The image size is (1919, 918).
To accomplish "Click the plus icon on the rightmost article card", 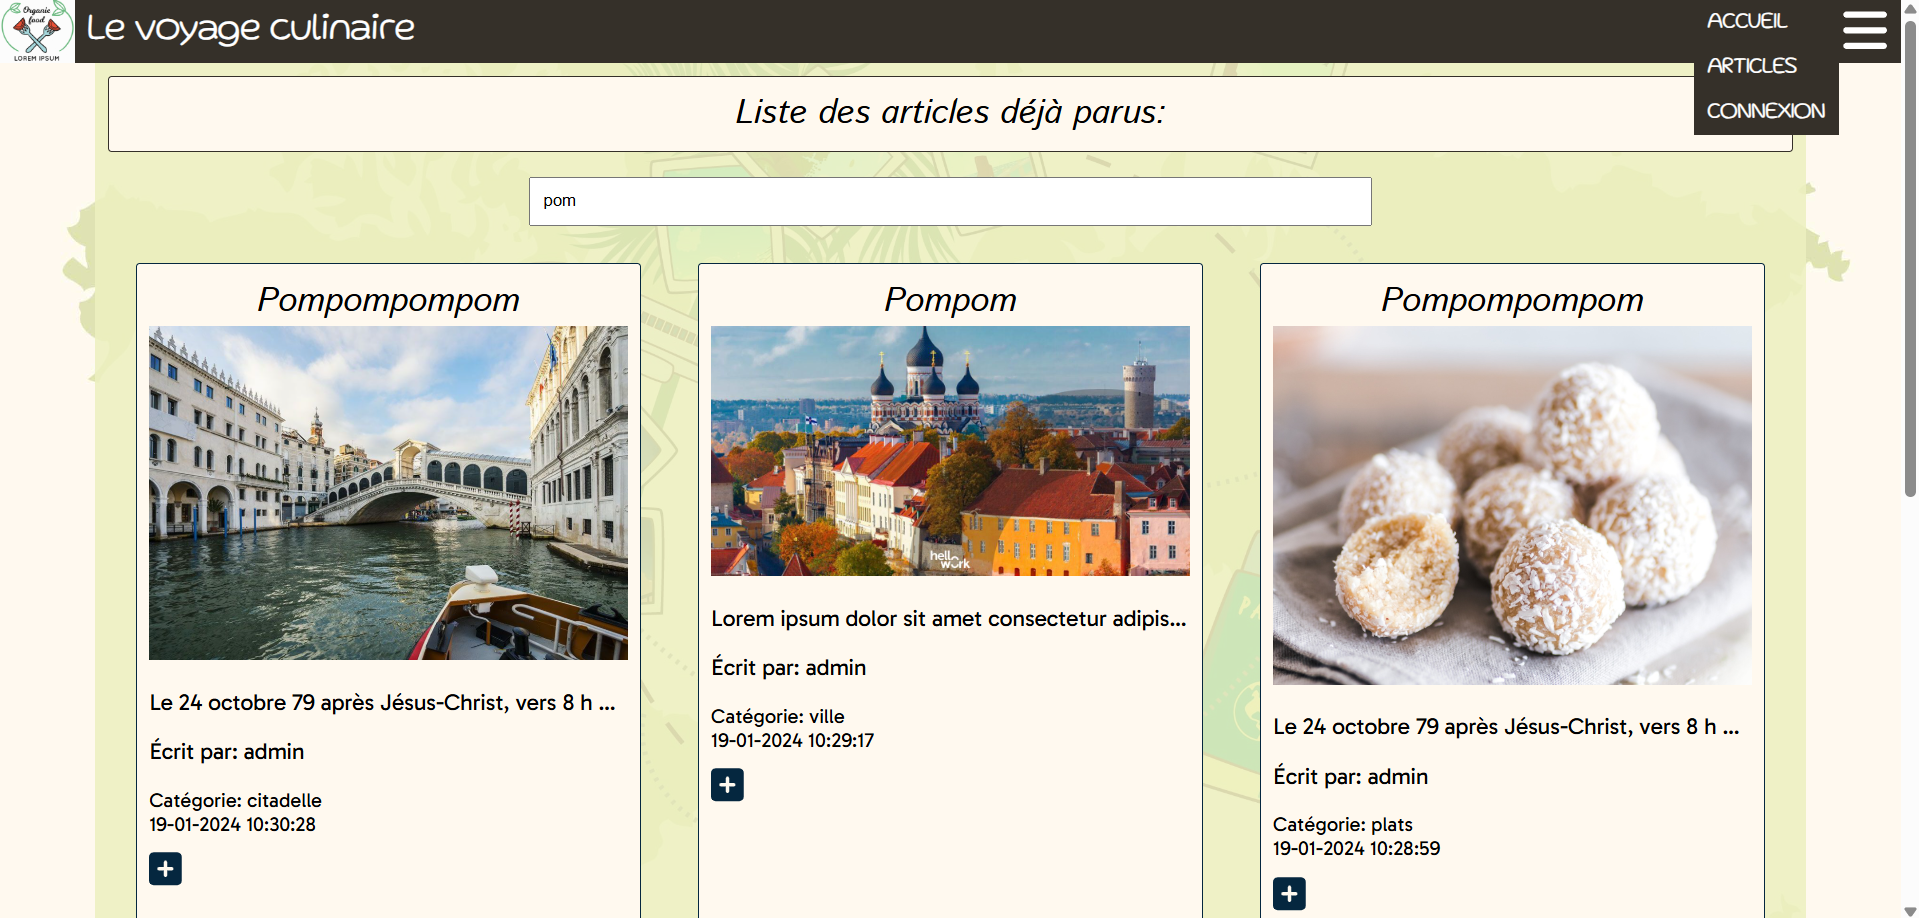I will 1289,893.
